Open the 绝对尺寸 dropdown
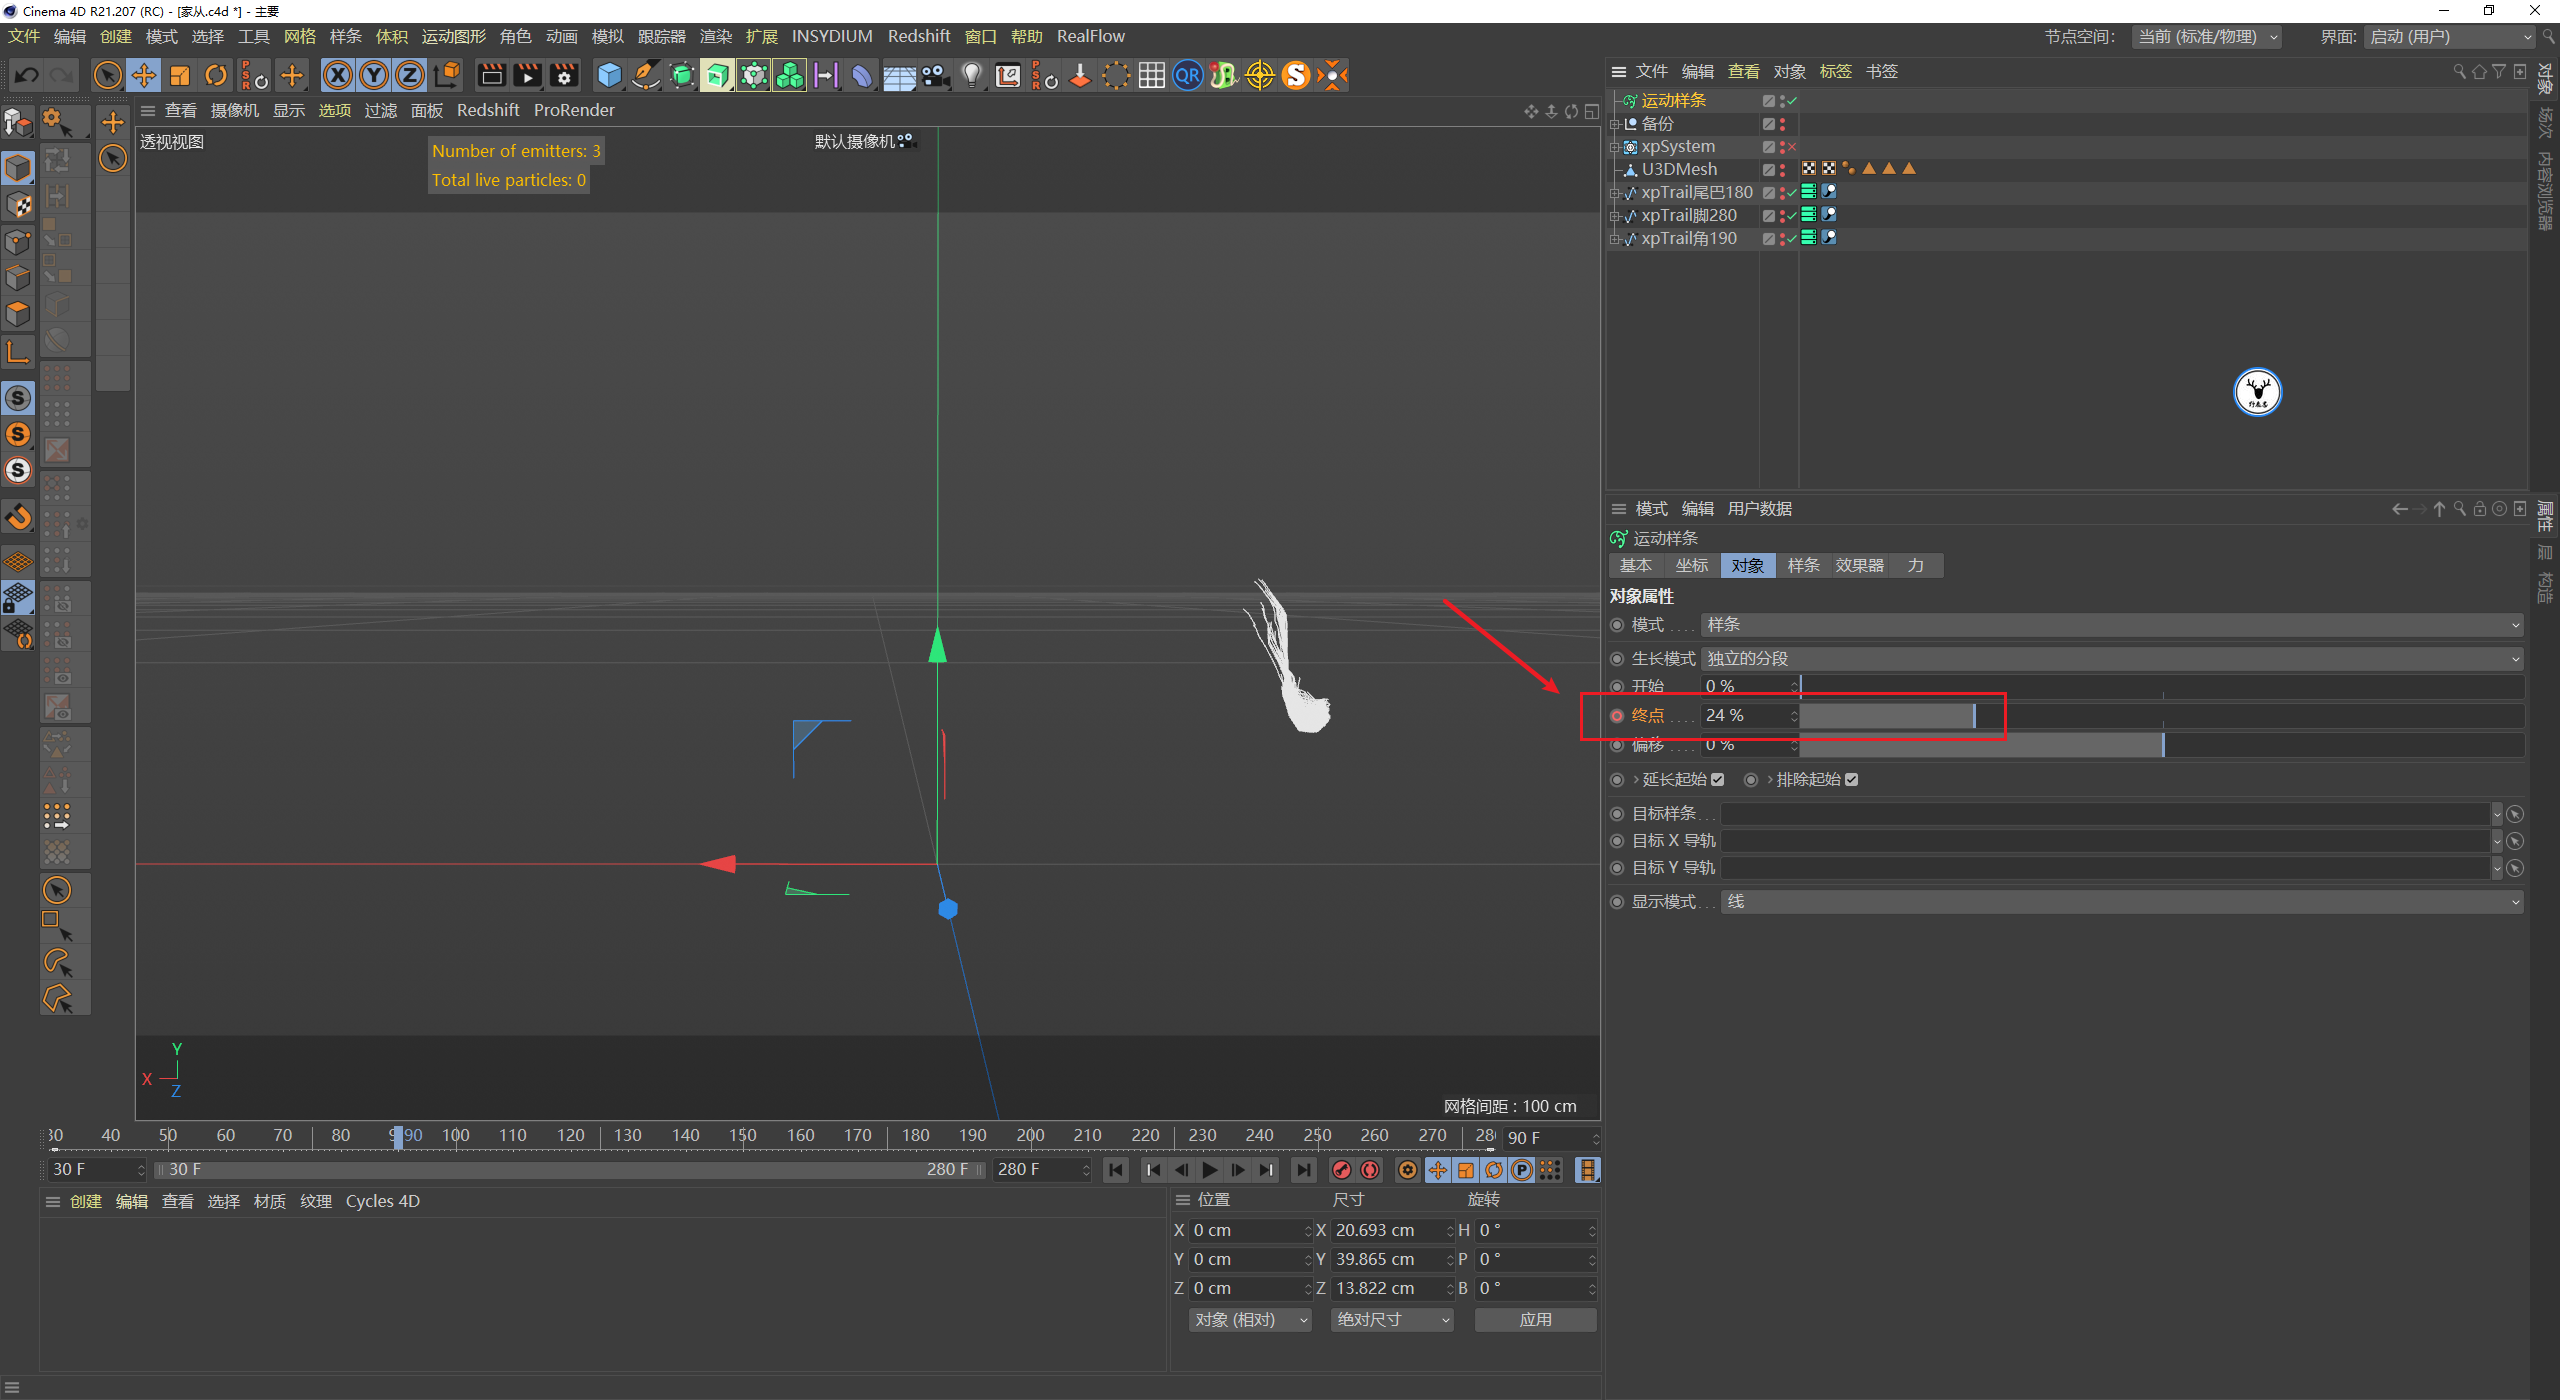The height and width of the screenshot is (1400, 2560). pyautogui.click(x=1392, y=1320)
